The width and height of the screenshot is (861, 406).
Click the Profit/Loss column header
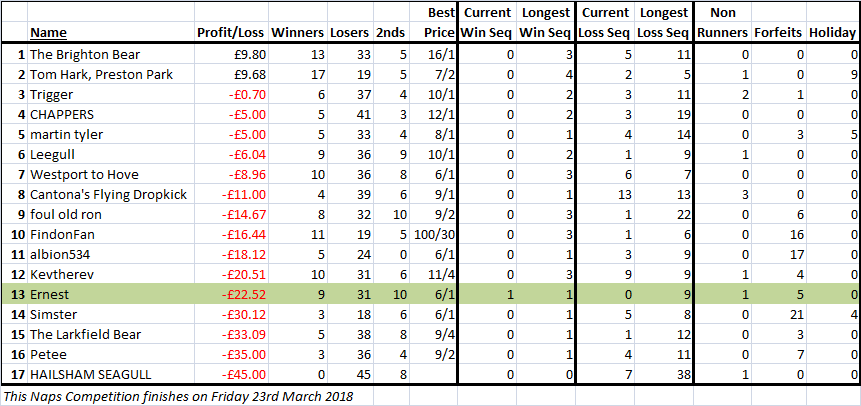click(x=231, y=33)
